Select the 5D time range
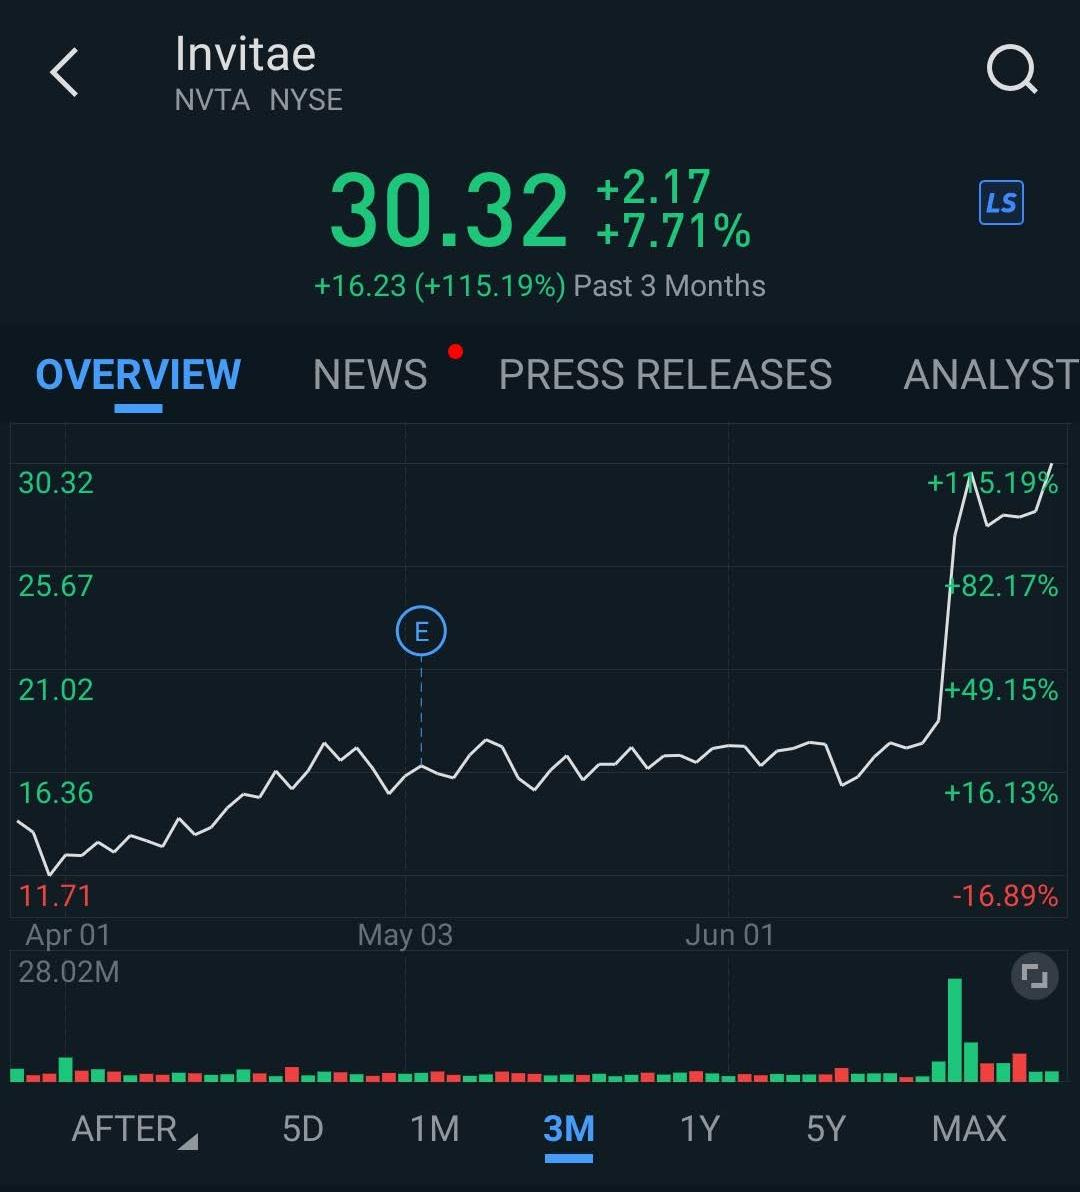This screenshot has width=1080, height=1192. click(x=302, y=1129)
